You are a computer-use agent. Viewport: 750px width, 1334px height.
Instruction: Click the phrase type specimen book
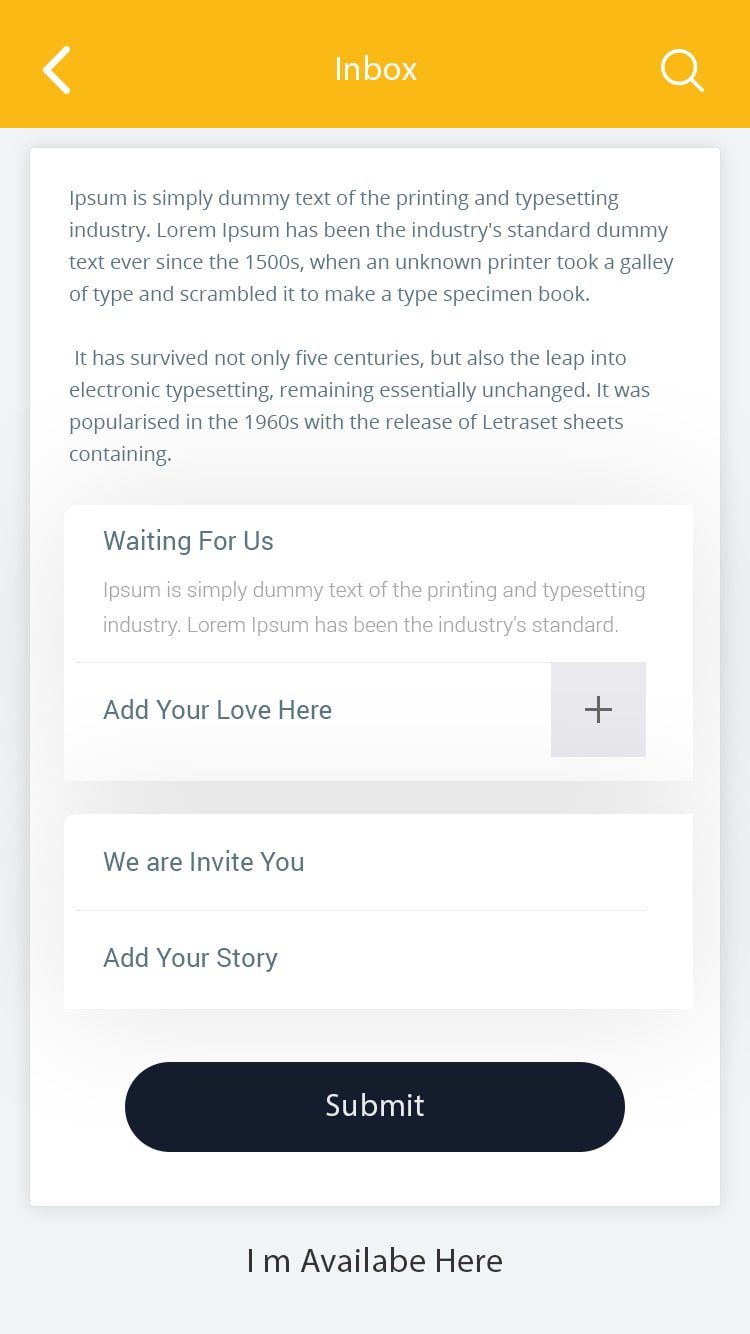point(494,294)
